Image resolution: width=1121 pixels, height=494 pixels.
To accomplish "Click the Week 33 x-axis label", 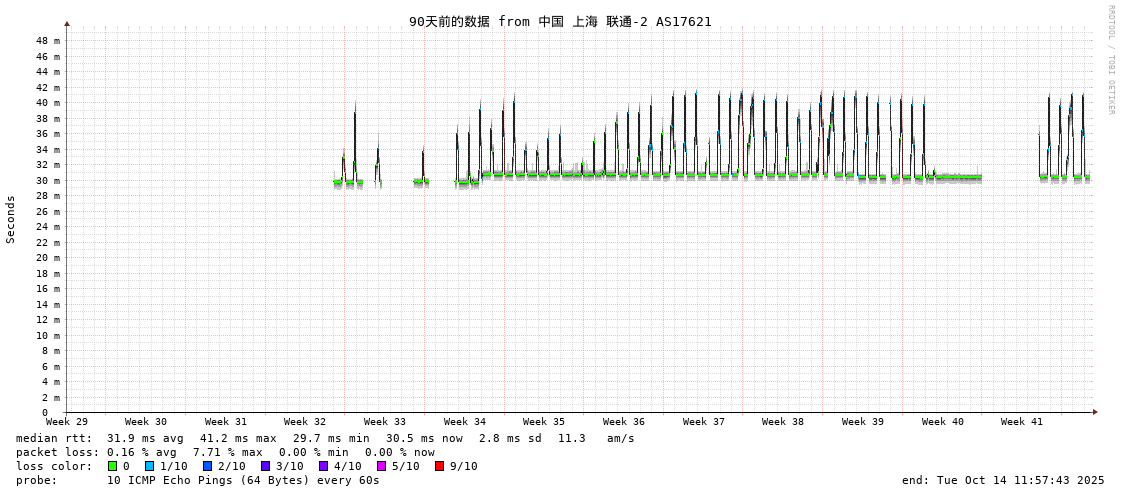I will 385,422.
